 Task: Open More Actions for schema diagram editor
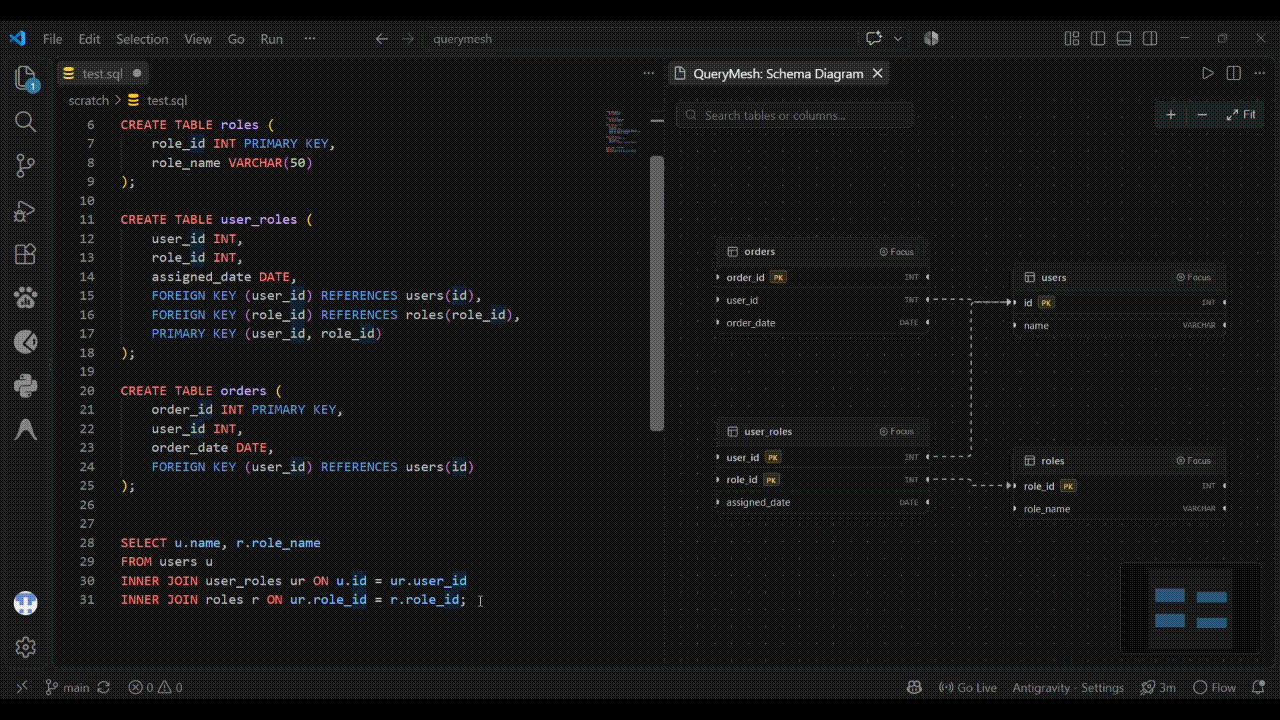point(1260,73)
